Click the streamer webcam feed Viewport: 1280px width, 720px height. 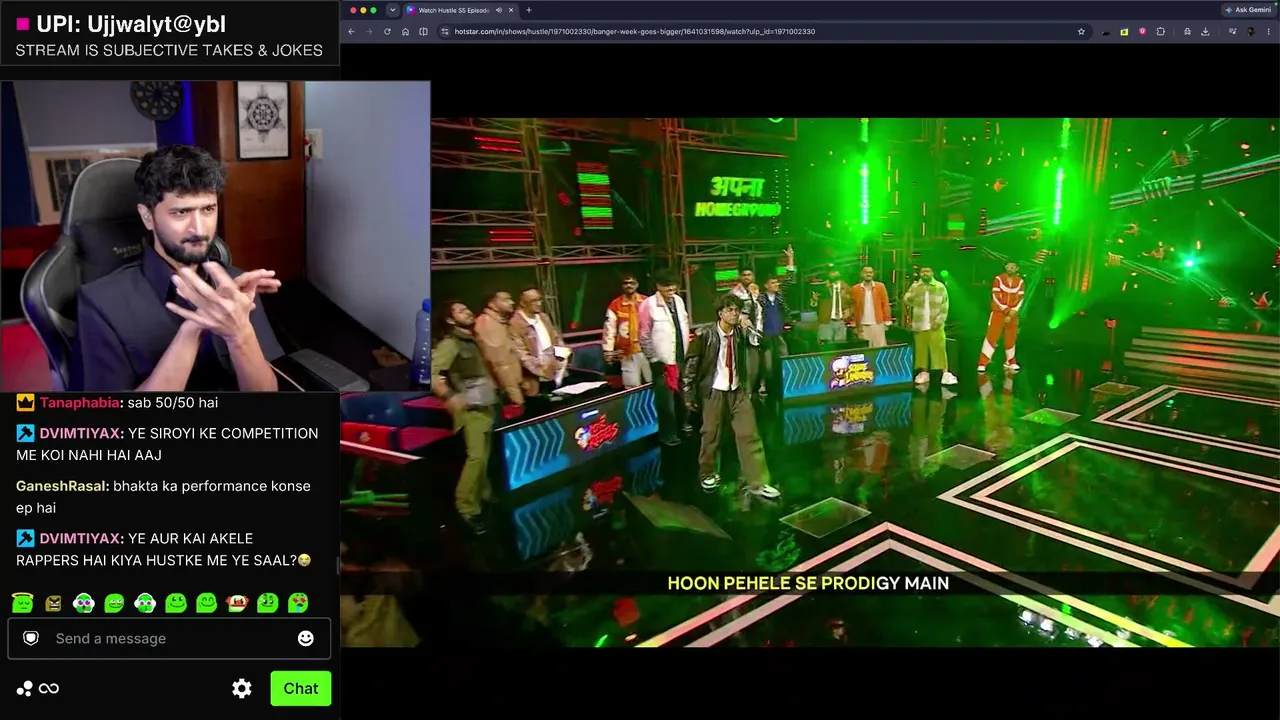point(215,236)
